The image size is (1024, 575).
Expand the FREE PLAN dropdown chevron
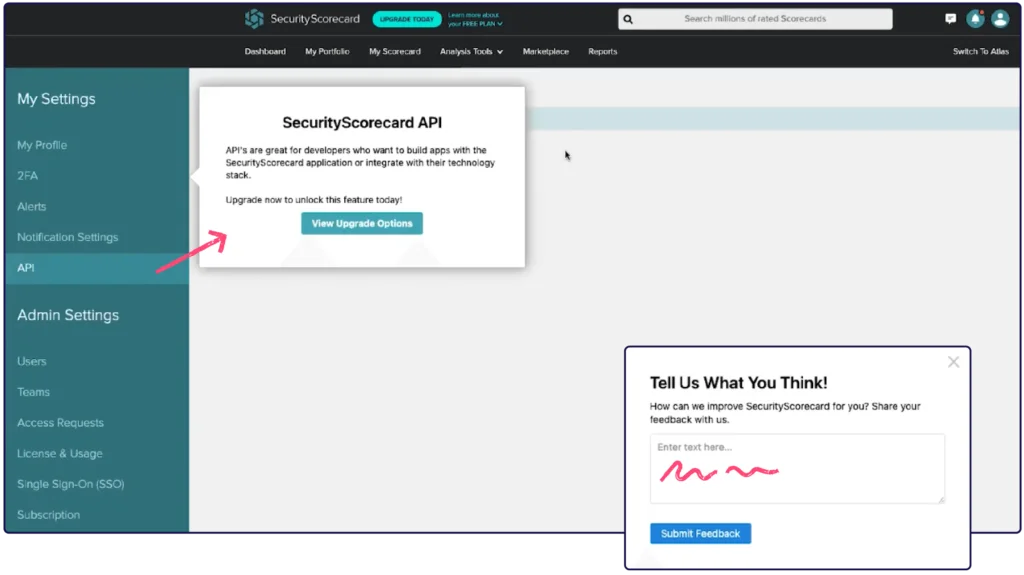click(x=499, y=23)
